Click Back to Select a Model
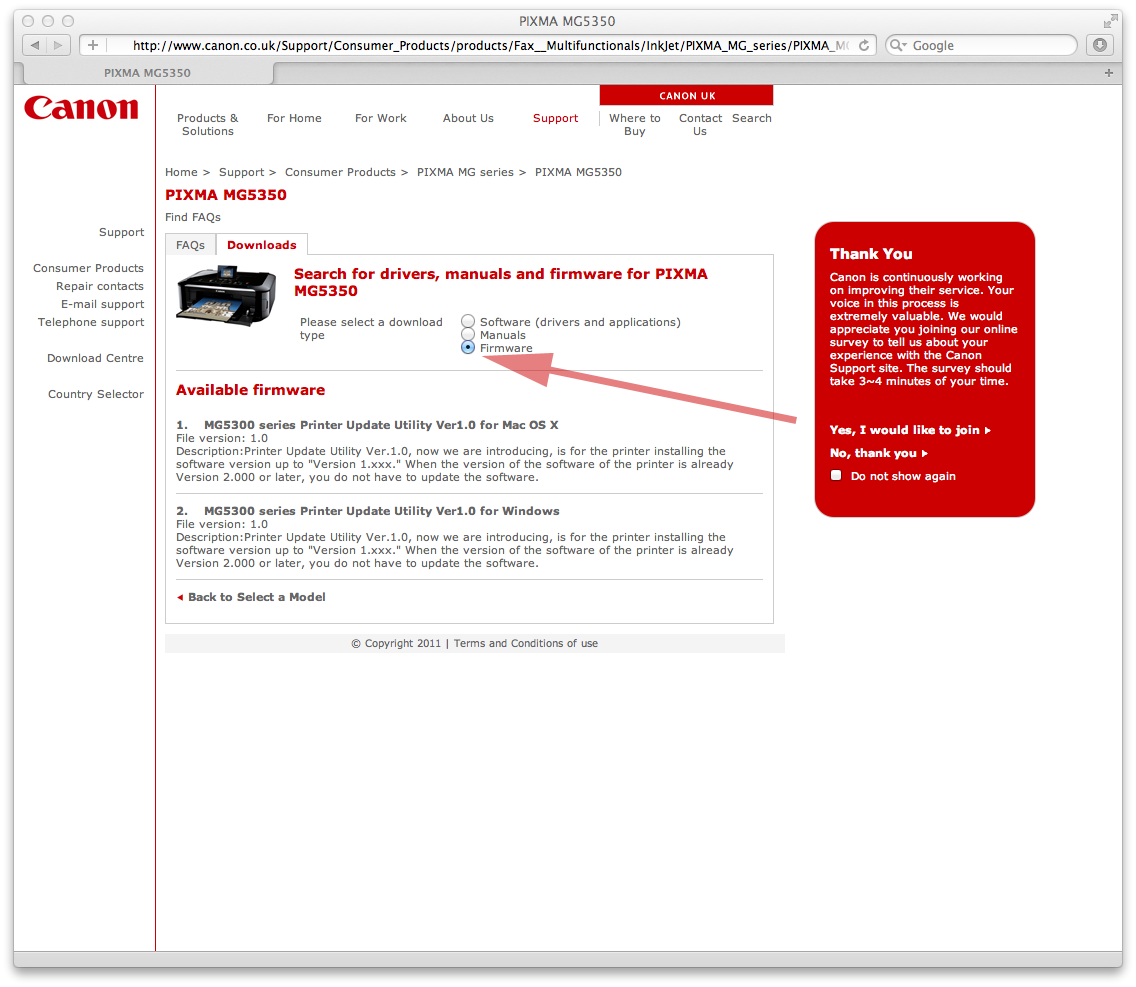 256,597
